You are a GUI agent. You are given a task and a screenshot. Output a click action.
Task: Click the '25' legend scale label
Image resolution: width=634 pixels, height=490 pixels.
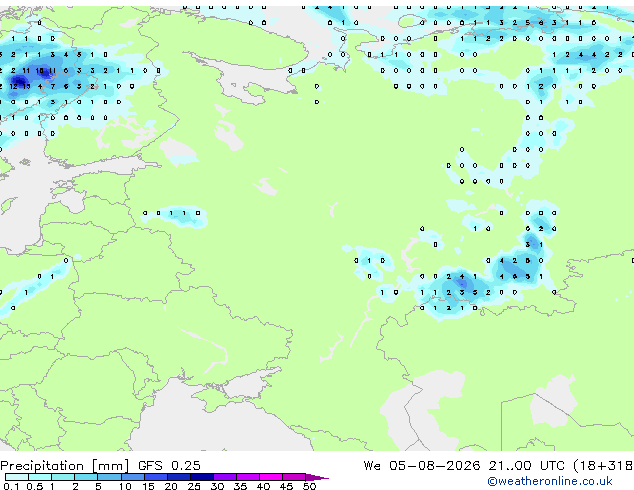pyautogui.click(x=194, y=486)
